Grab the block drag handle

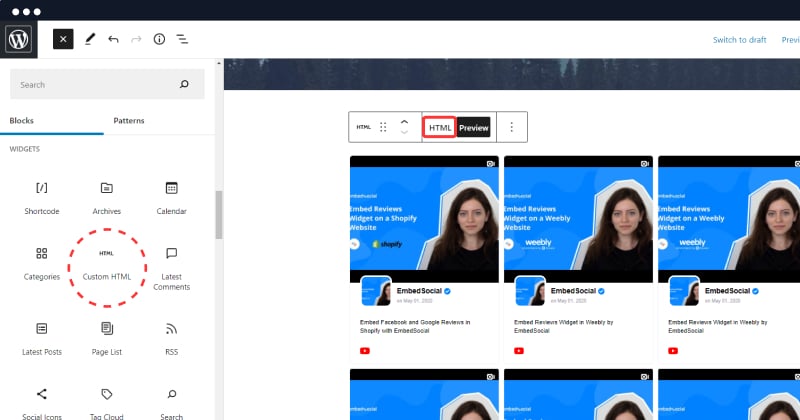(383, 127)
